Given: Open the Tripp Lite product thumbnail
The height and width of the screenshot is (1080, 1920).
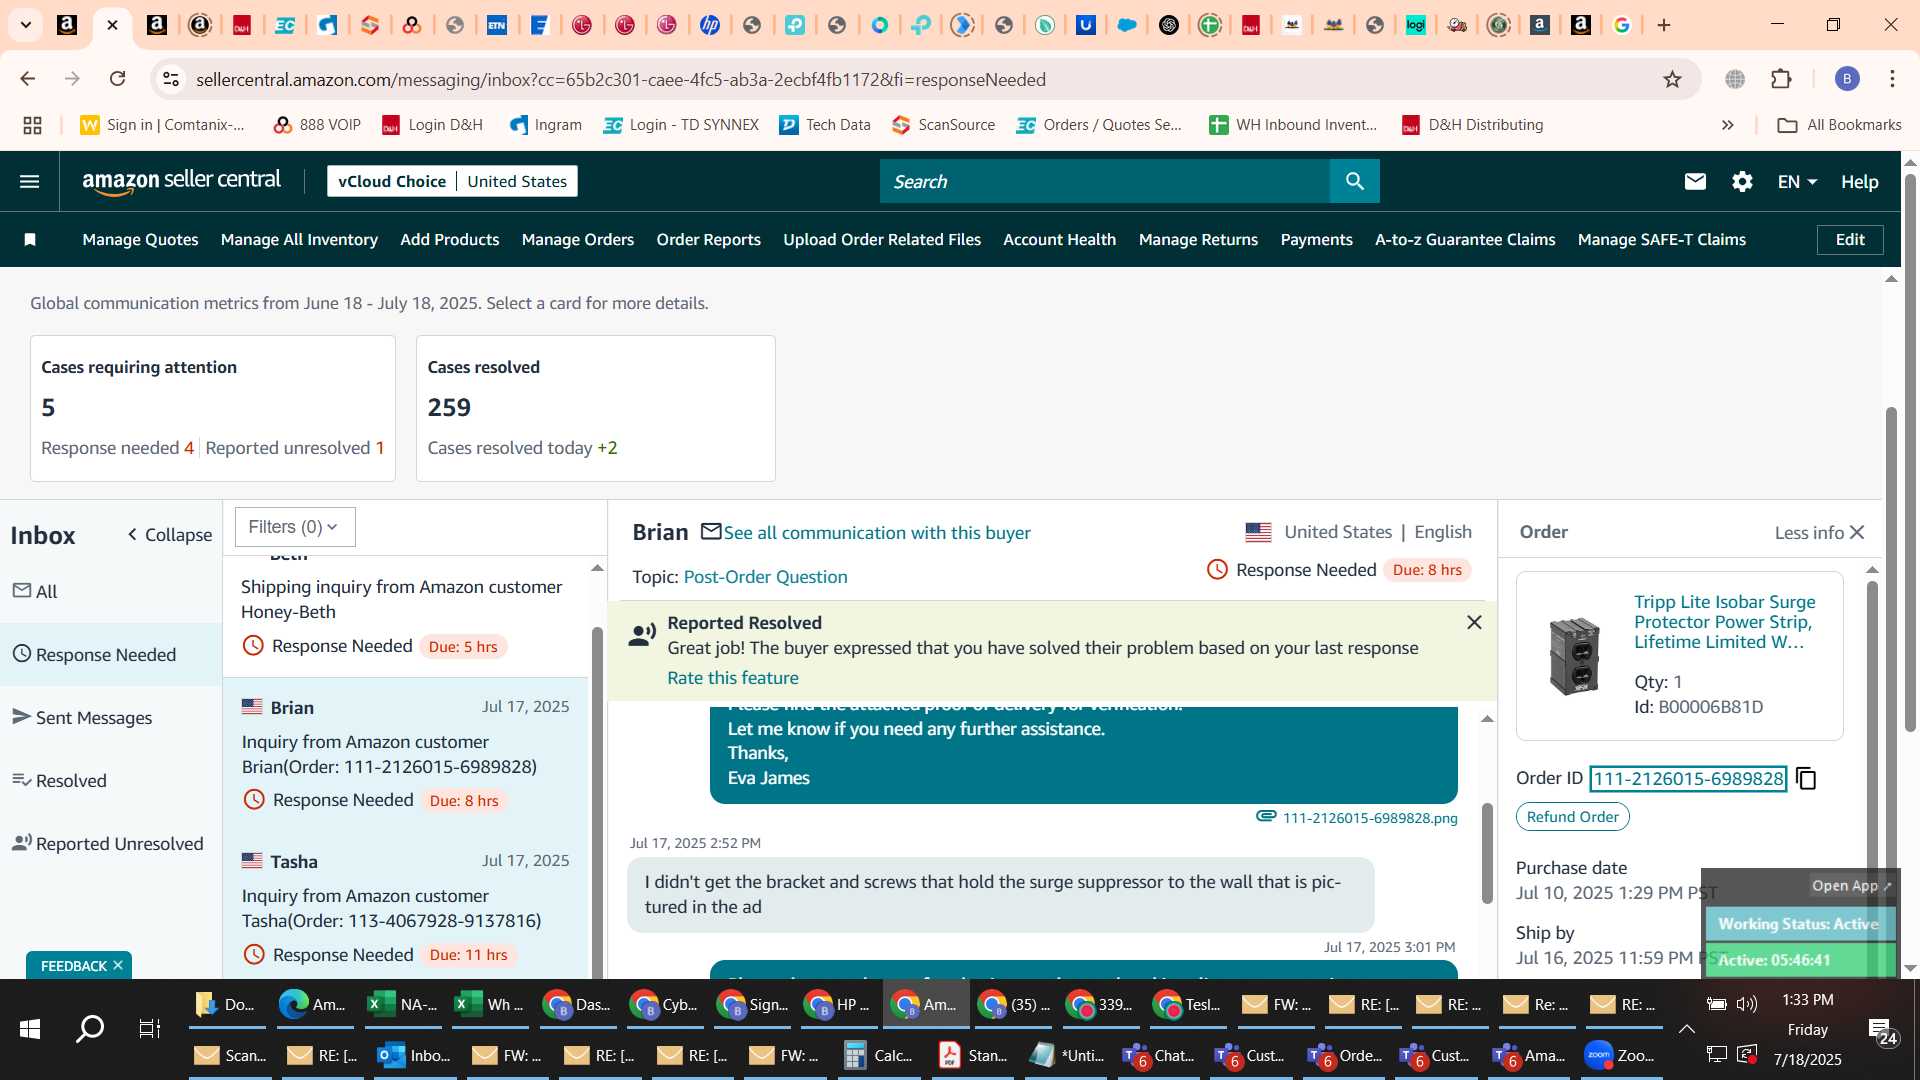Looking at the screenshot, I should click(x=1574, y=655).
